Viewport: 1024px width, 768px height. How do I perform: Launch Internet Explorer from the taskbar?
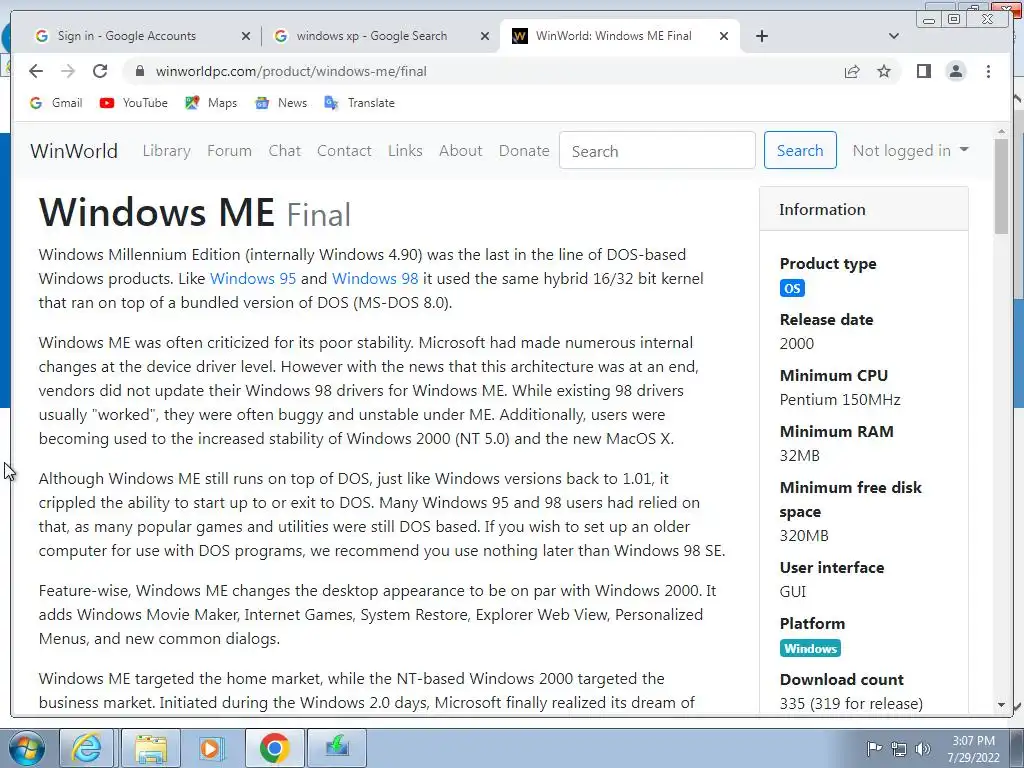87,748
